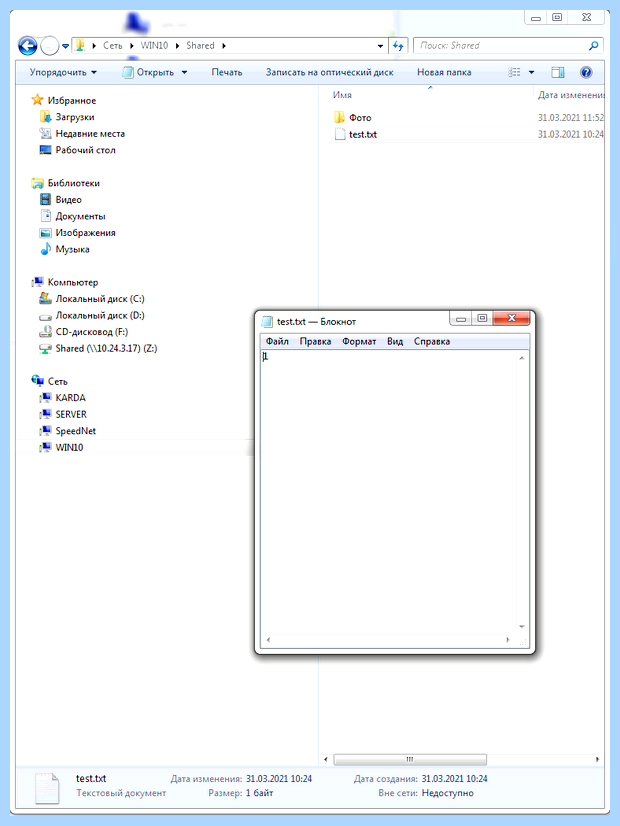Click the forward navigation arrow in Explorer

click(x=50, y=46)
